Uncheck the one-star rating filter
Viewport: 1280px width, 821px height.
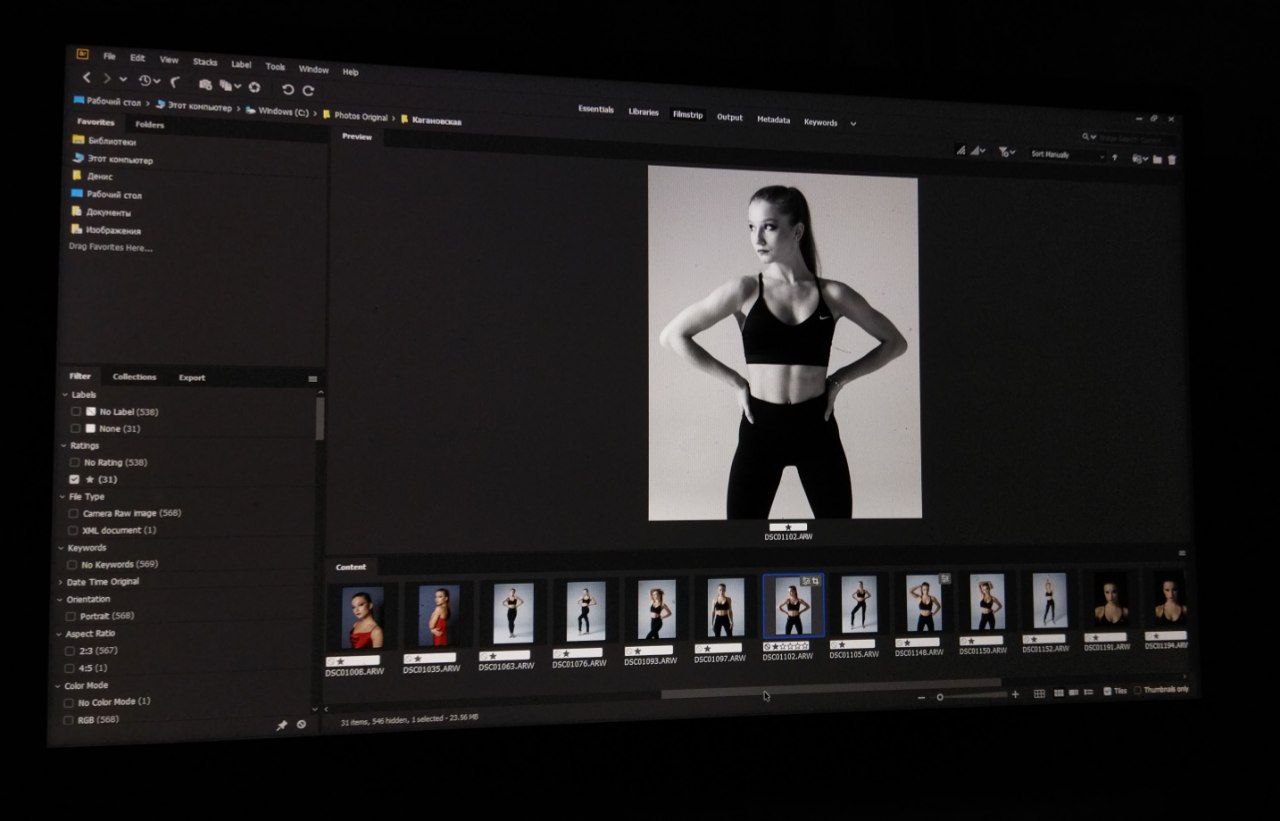(74, 480)
